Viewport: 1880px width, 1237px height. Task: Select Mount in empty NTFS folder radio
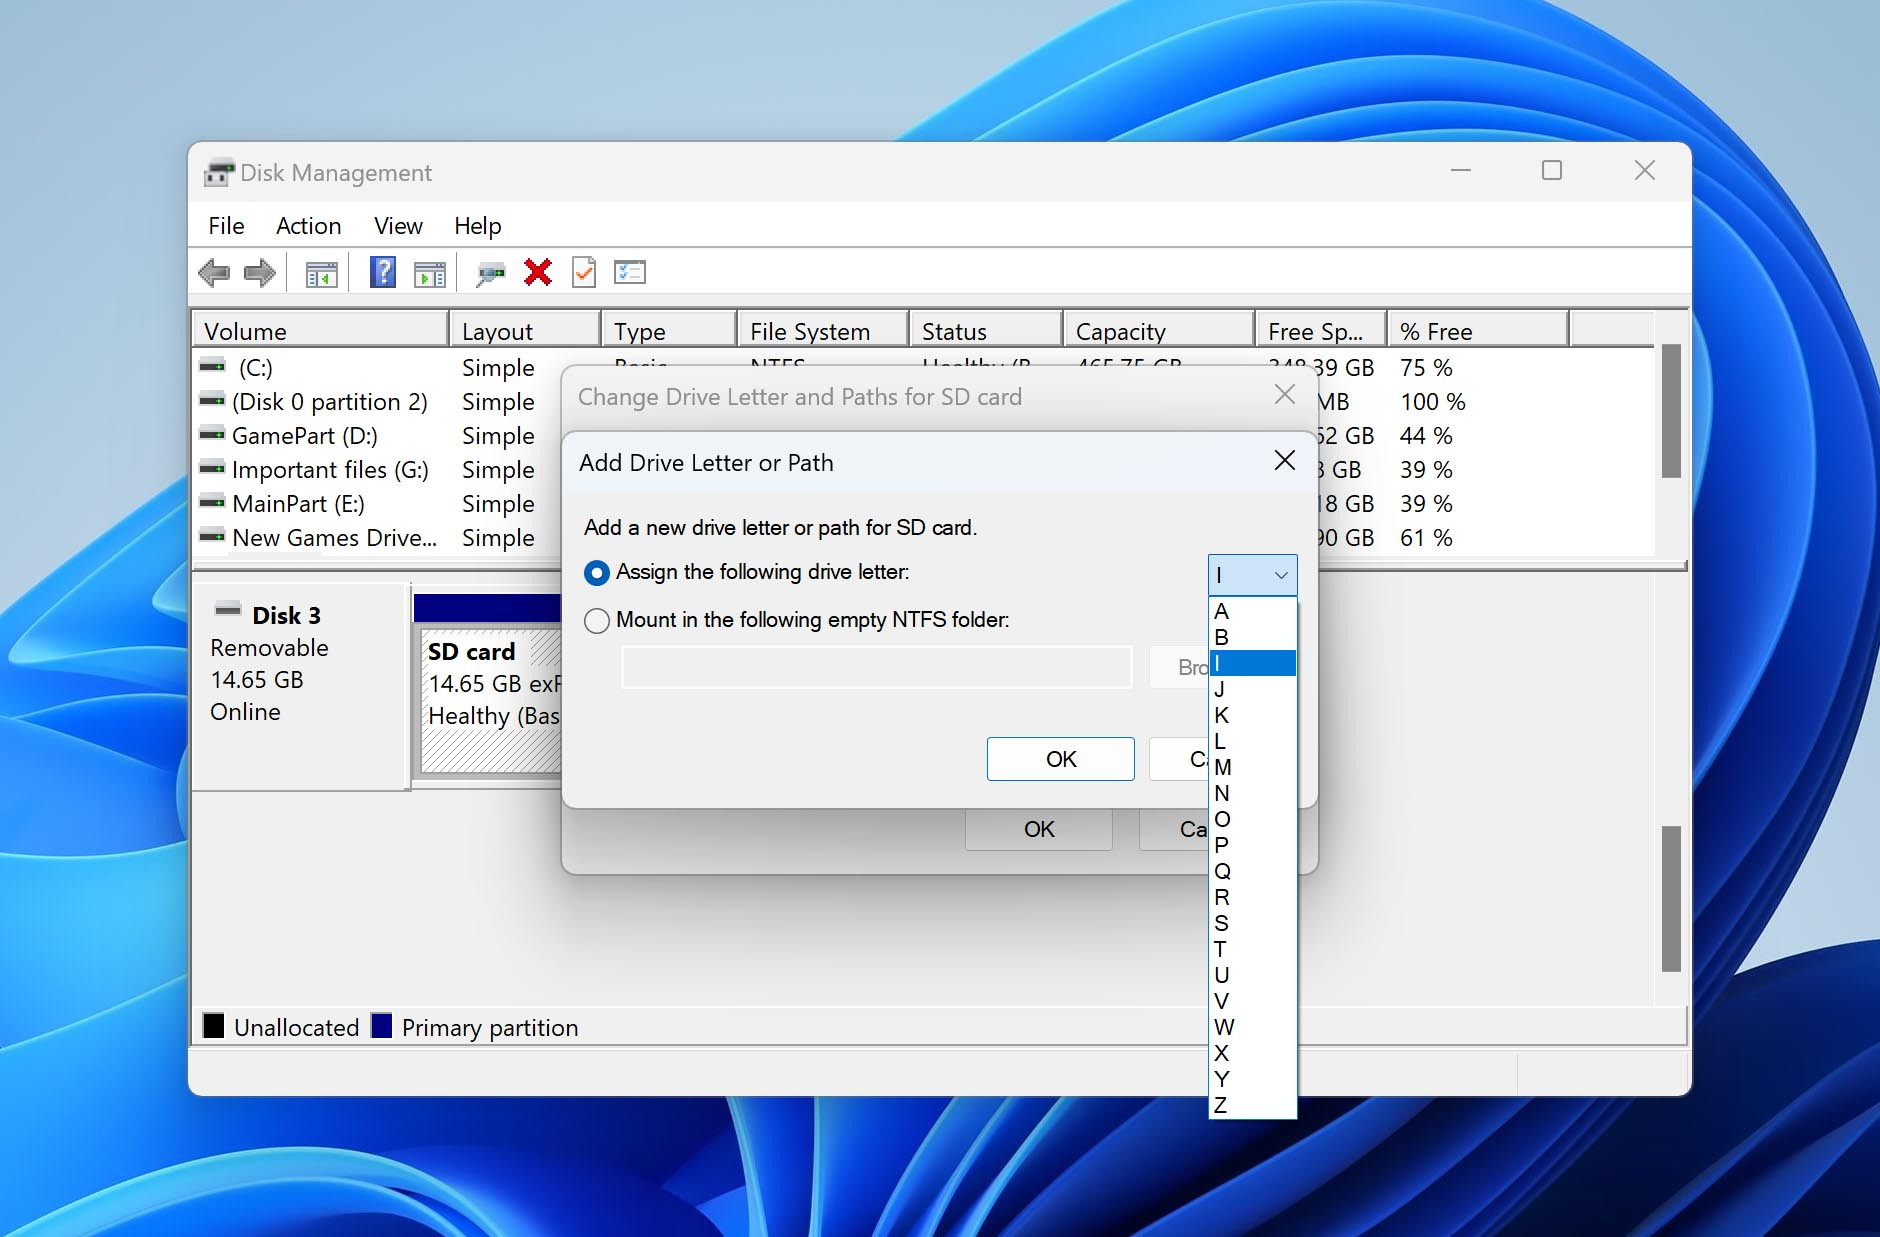596,621
